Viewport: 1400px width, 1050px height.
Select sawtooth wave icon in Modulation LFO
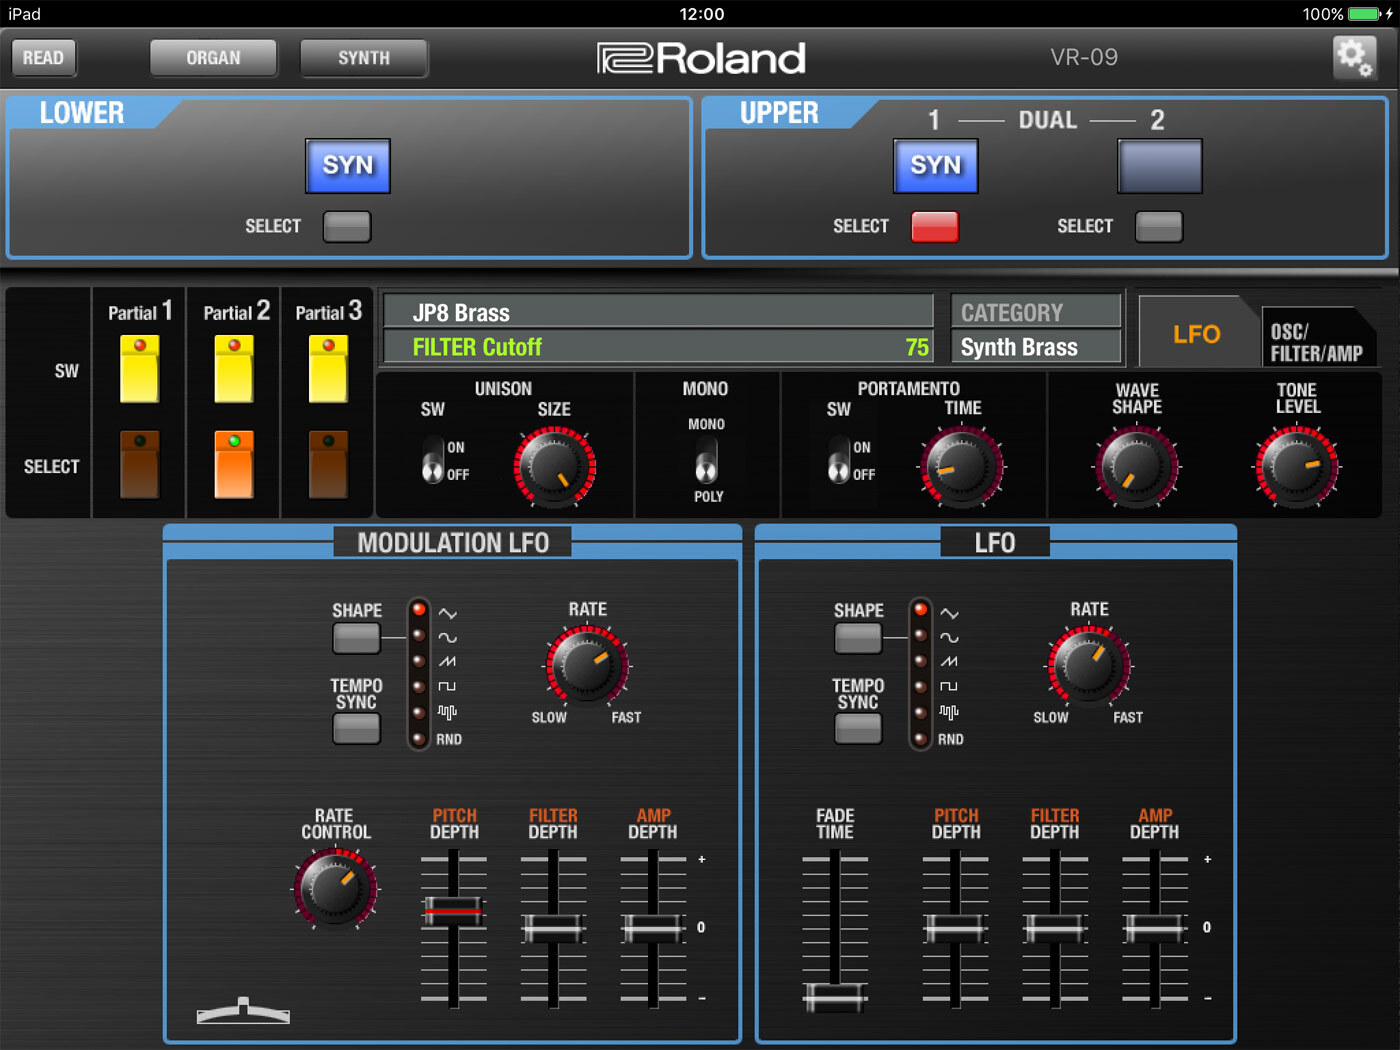[447, 661]
